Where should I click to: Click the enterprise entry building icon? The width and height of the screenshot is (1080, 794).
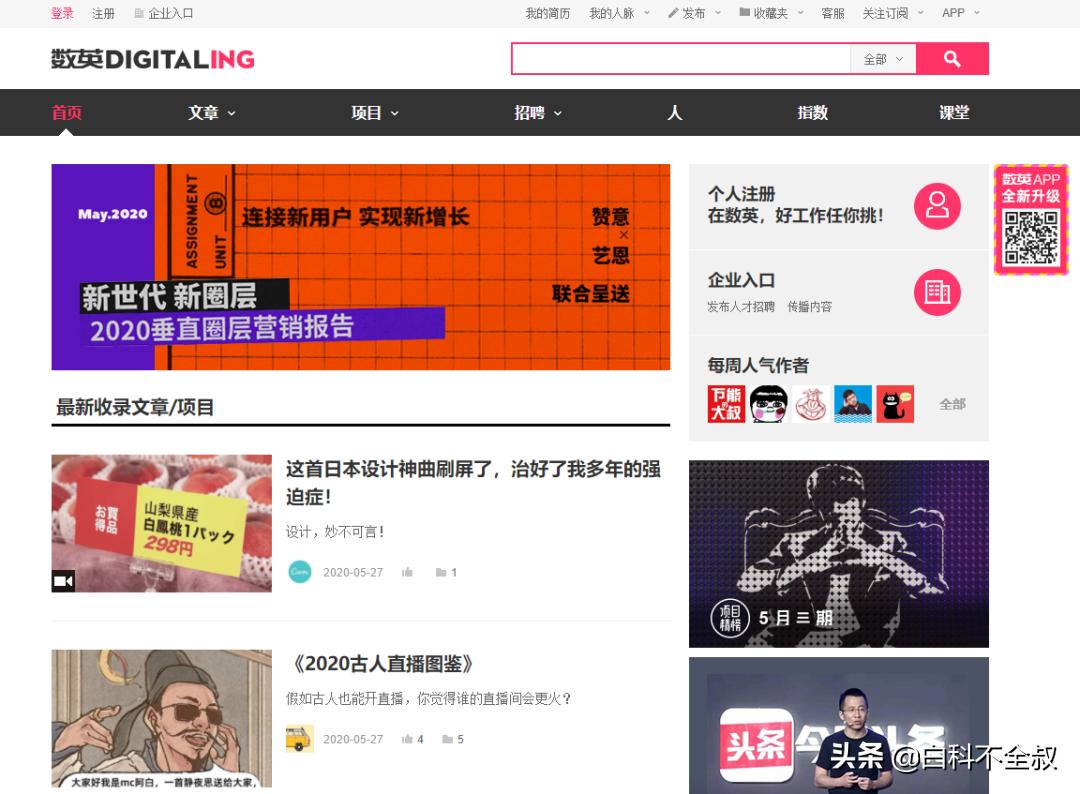point(937,293)
